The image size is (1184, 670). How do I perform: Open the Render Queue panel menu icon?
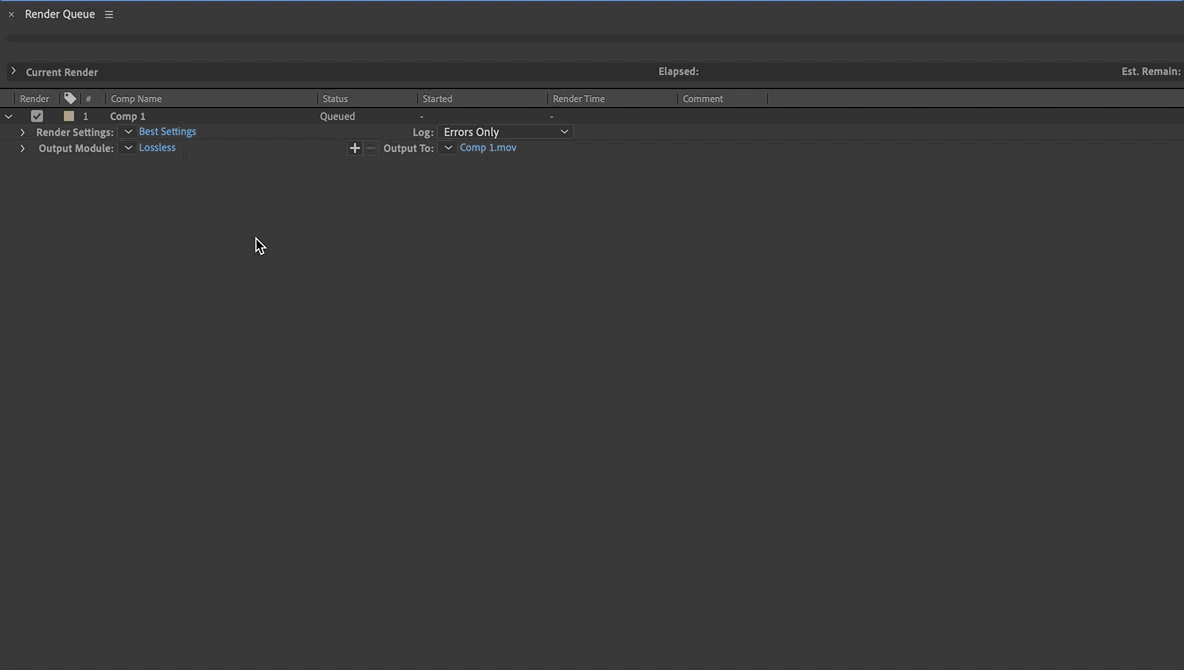pyautogui.click(x=109, y=14)
